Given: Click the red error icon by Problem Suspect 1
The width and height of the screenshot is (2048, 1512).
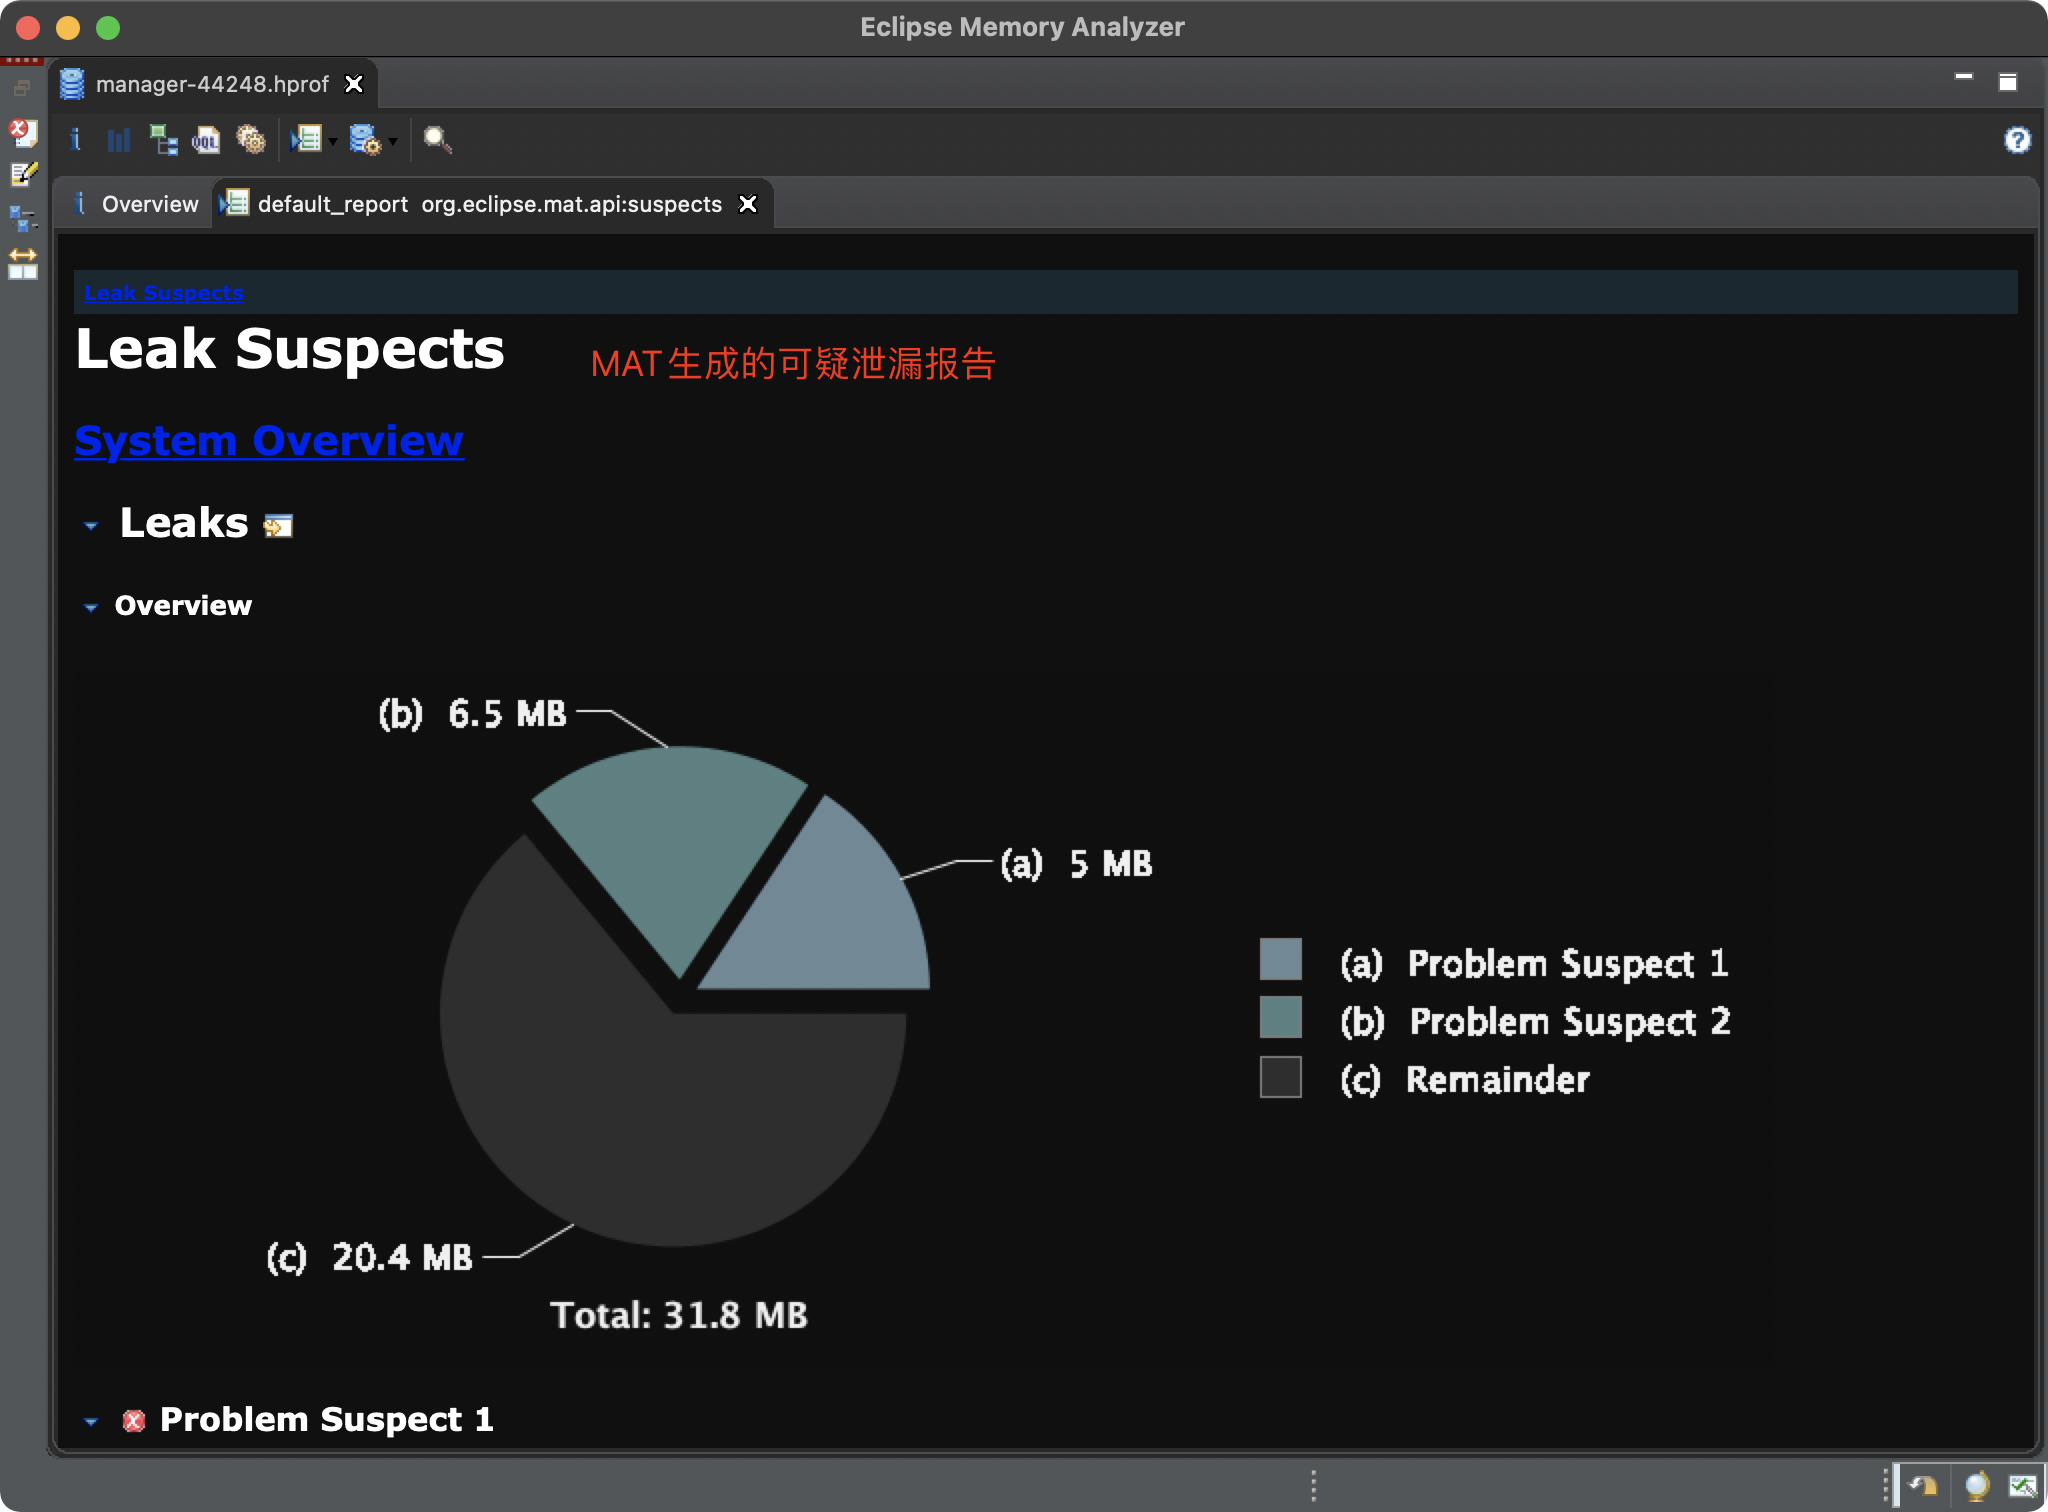Looking at the screenshot, I should [133, 1420].
